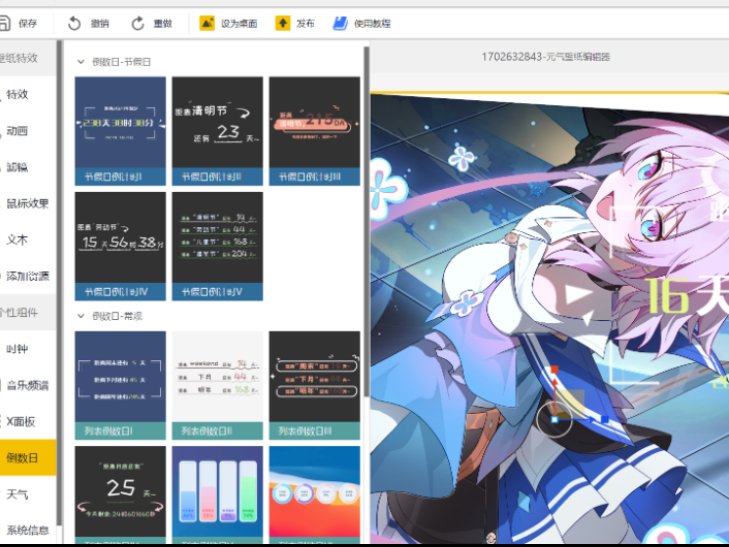Screen dimensions: 729x547
Task: Click the 重做 redo icon
Action: [x=138, y=23]
